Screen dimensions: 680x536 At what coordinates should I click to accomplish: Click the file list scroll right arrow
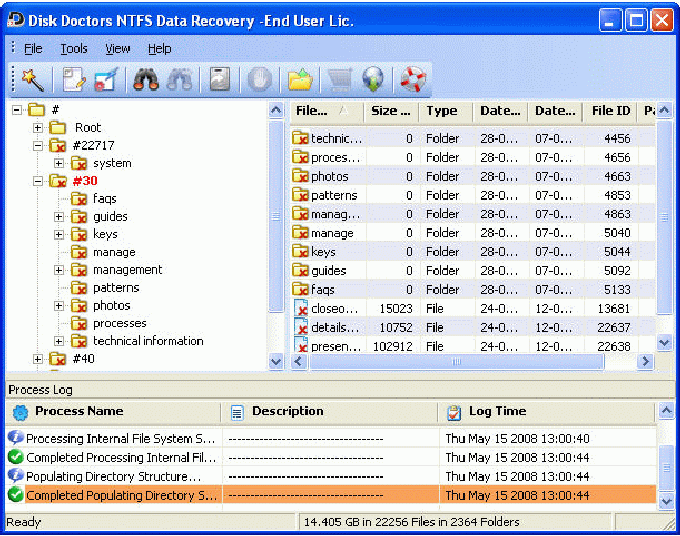pos(646,361)
